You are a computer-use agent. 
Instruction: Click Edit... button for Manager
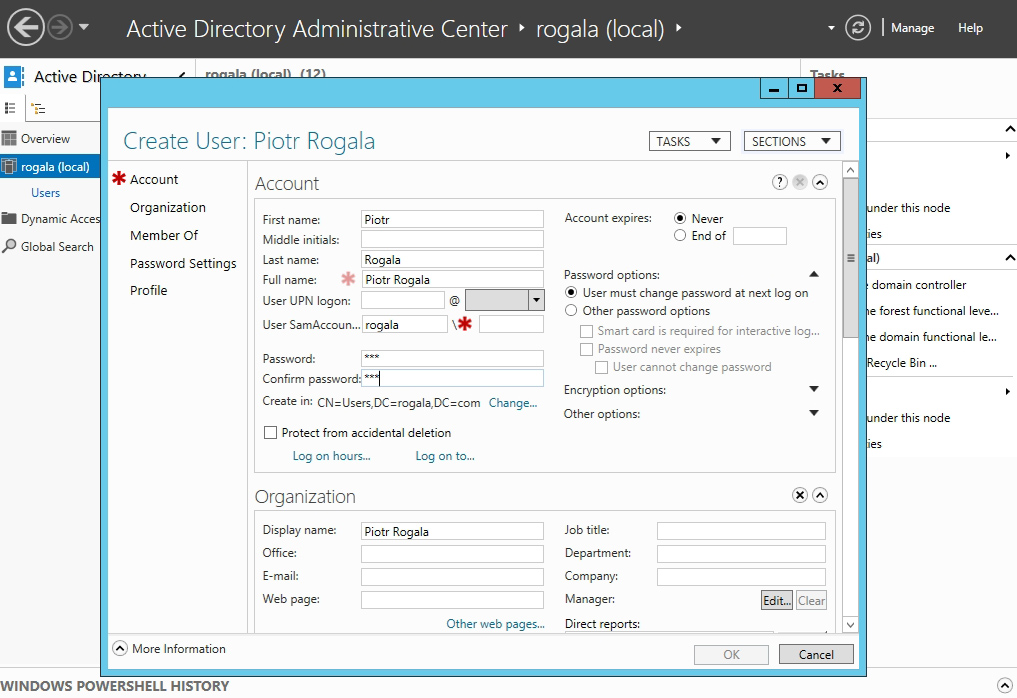click(x=776, y=600)
